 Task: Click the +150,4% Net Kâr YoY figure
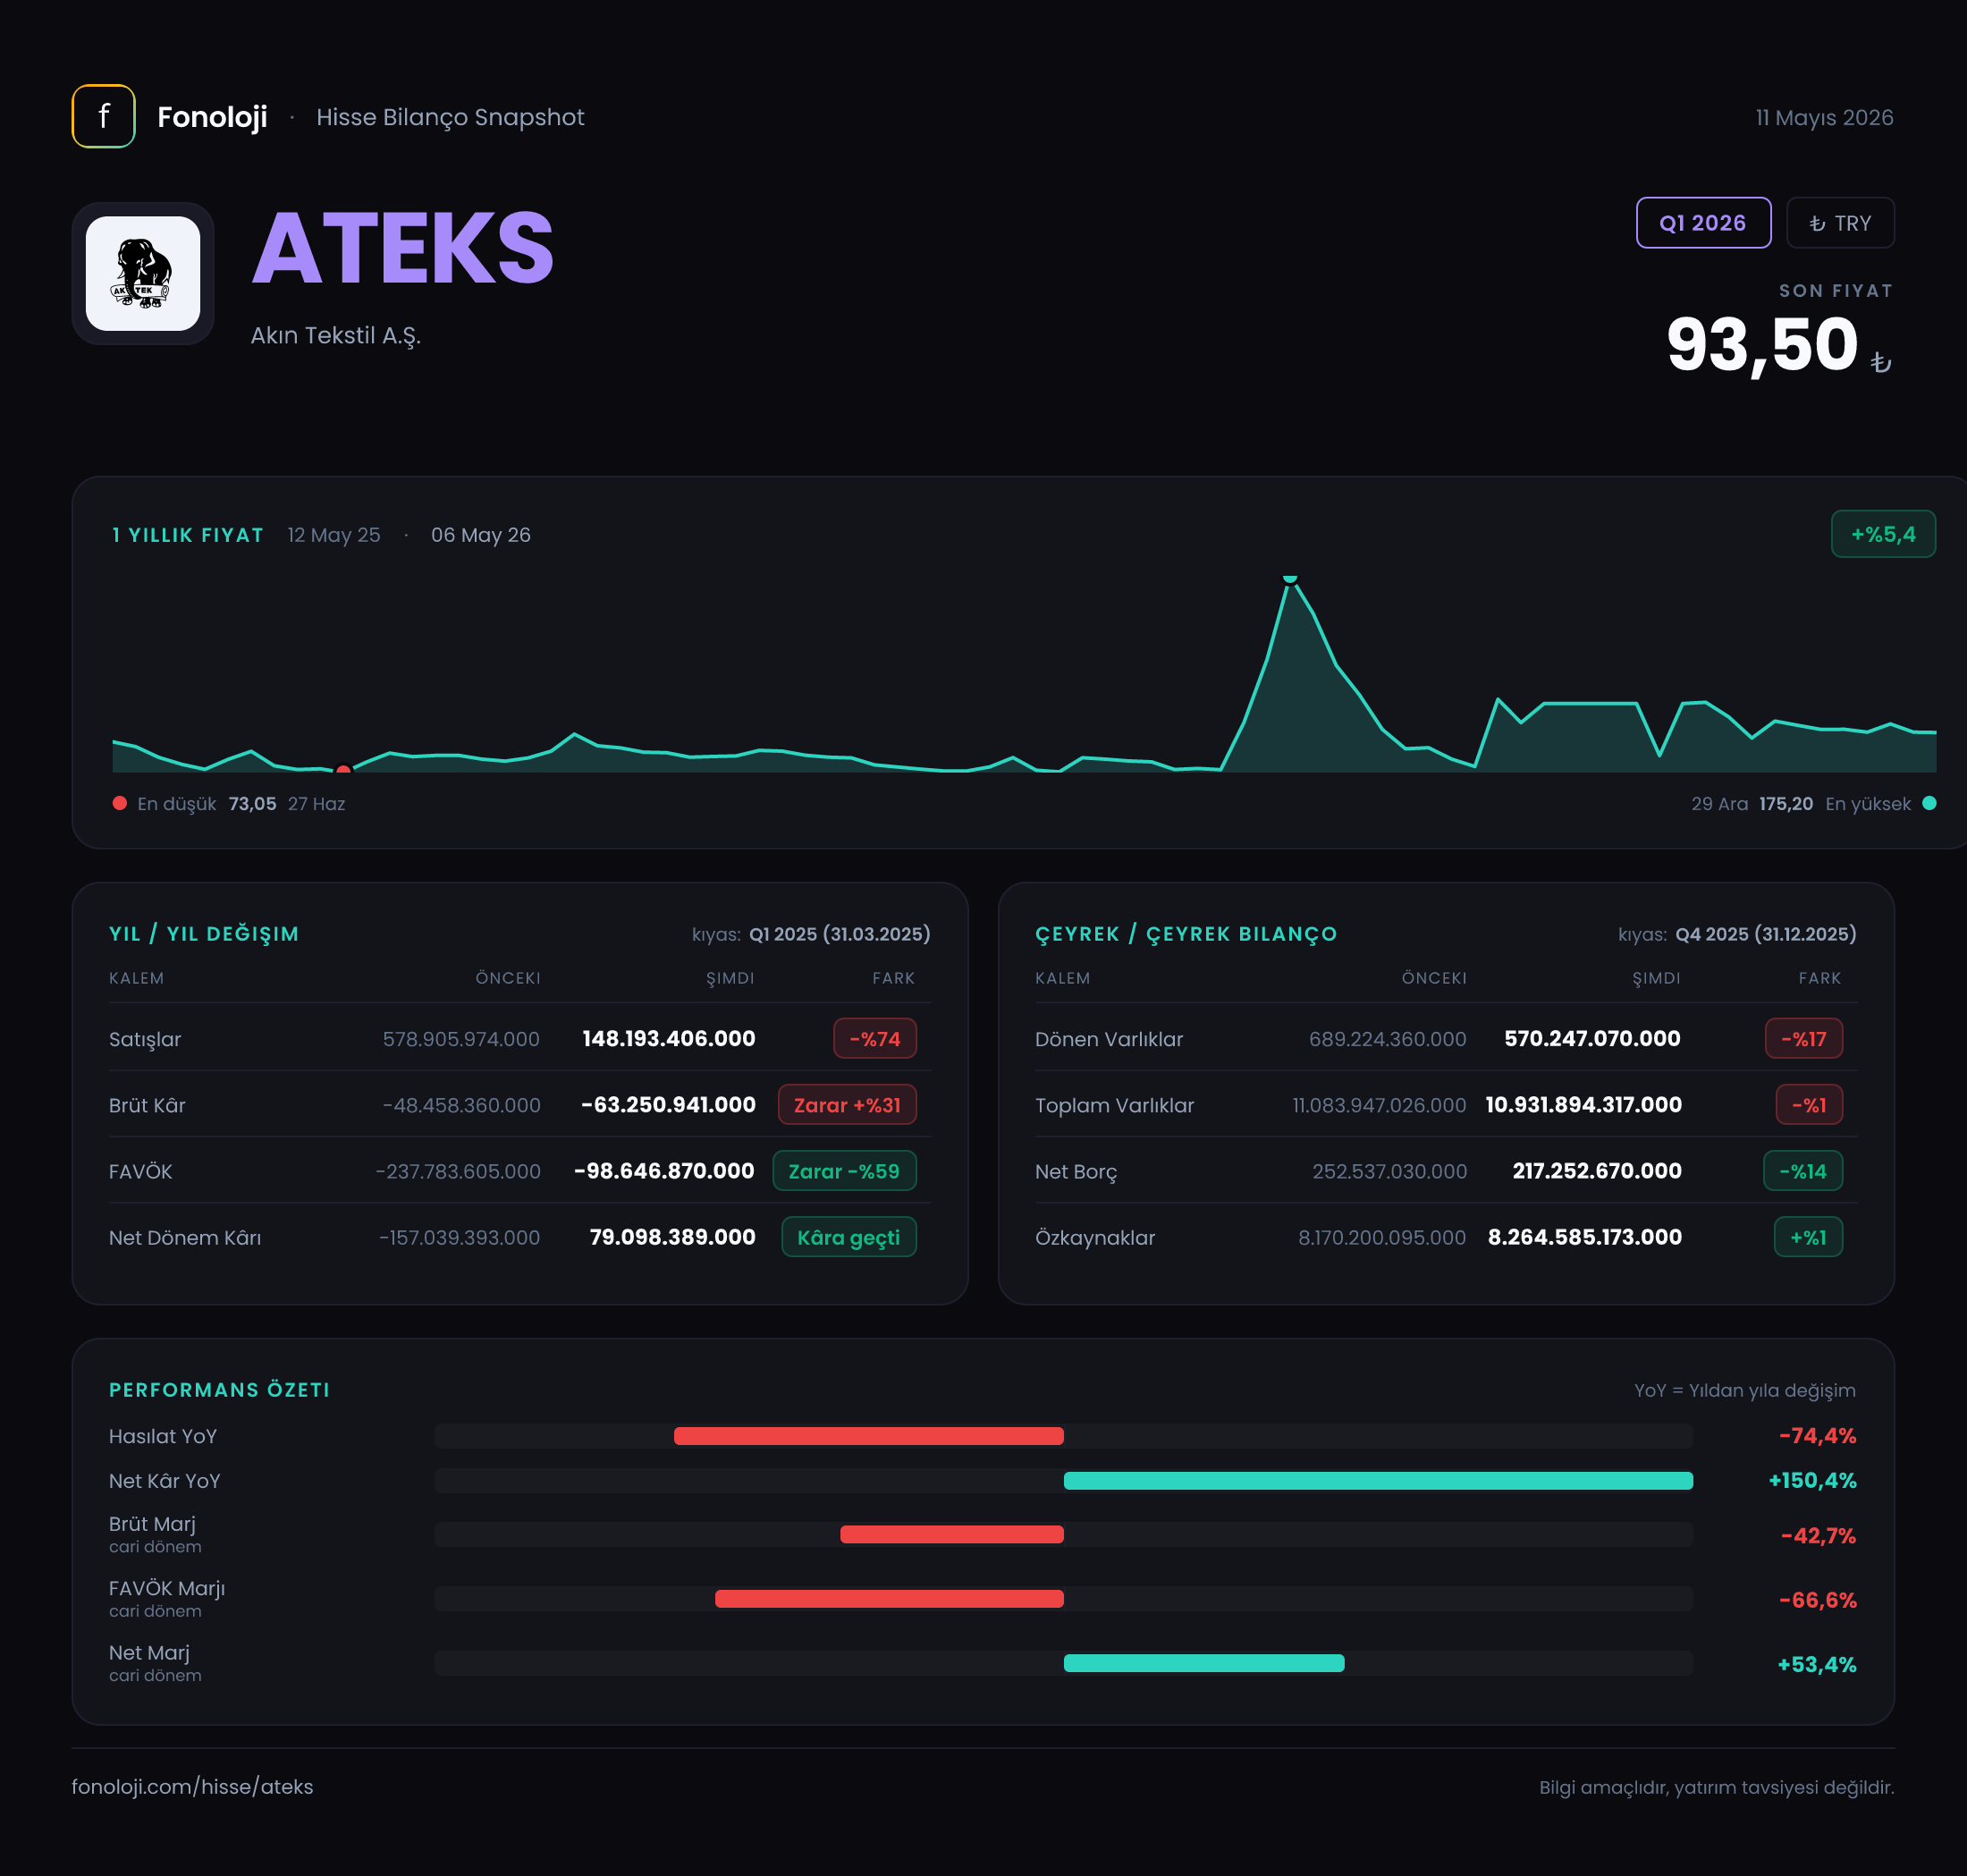tap(1812, 1479)
